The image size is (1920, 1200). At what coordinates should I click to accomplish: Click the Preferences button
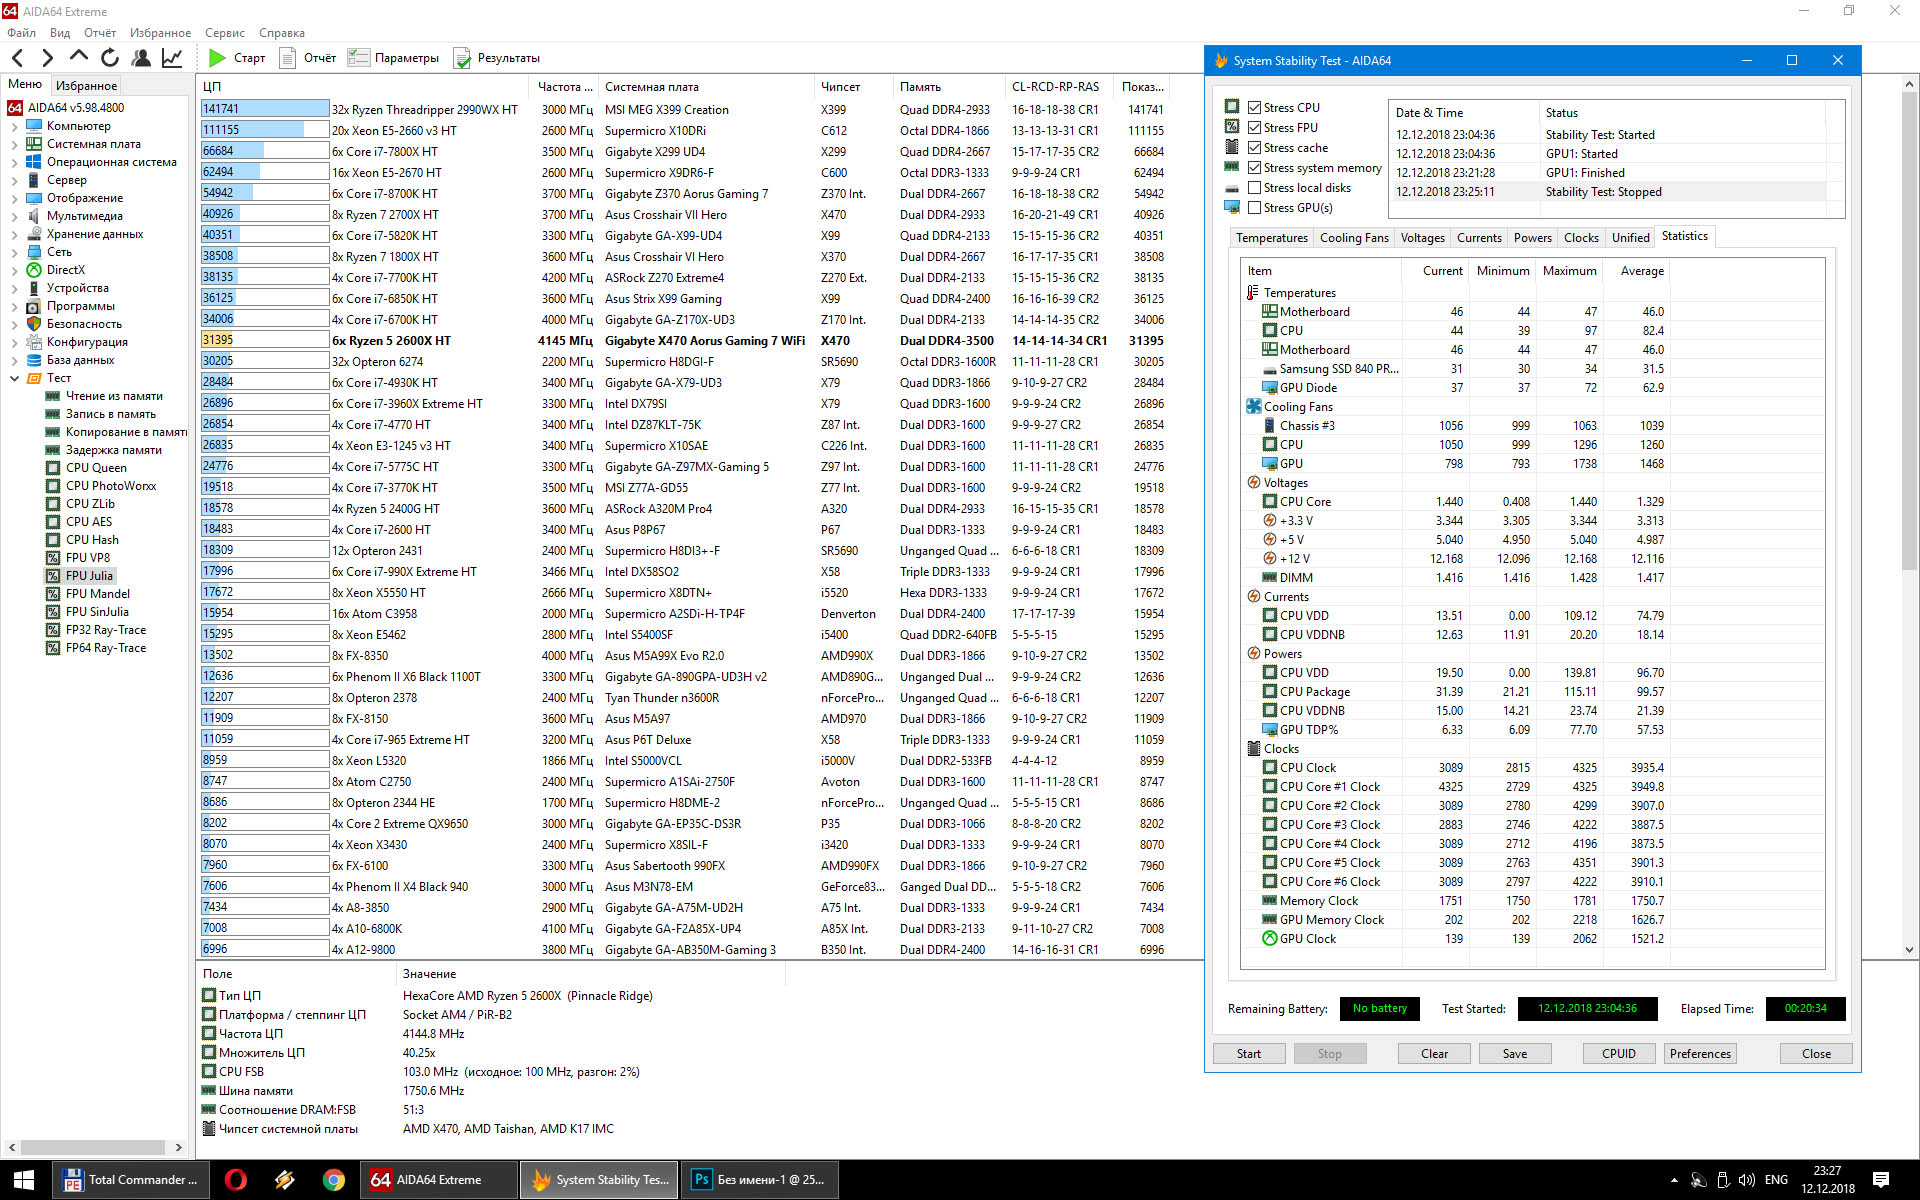(x=1699, y=1053)
